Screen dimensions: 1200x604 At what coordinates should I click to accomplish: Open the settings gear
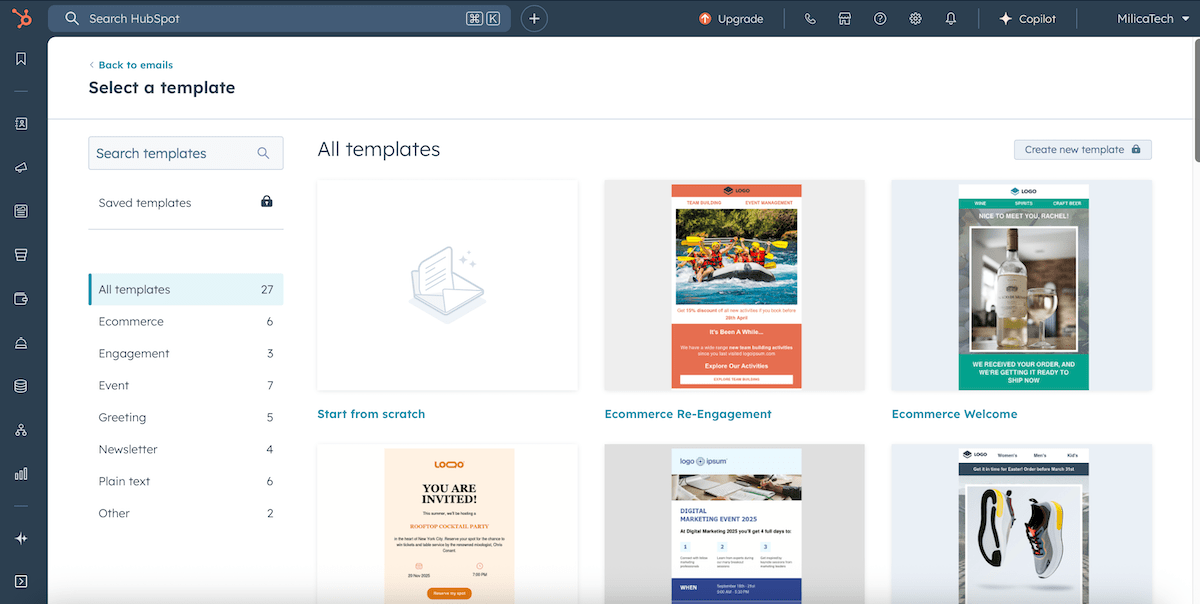point(915,18)
